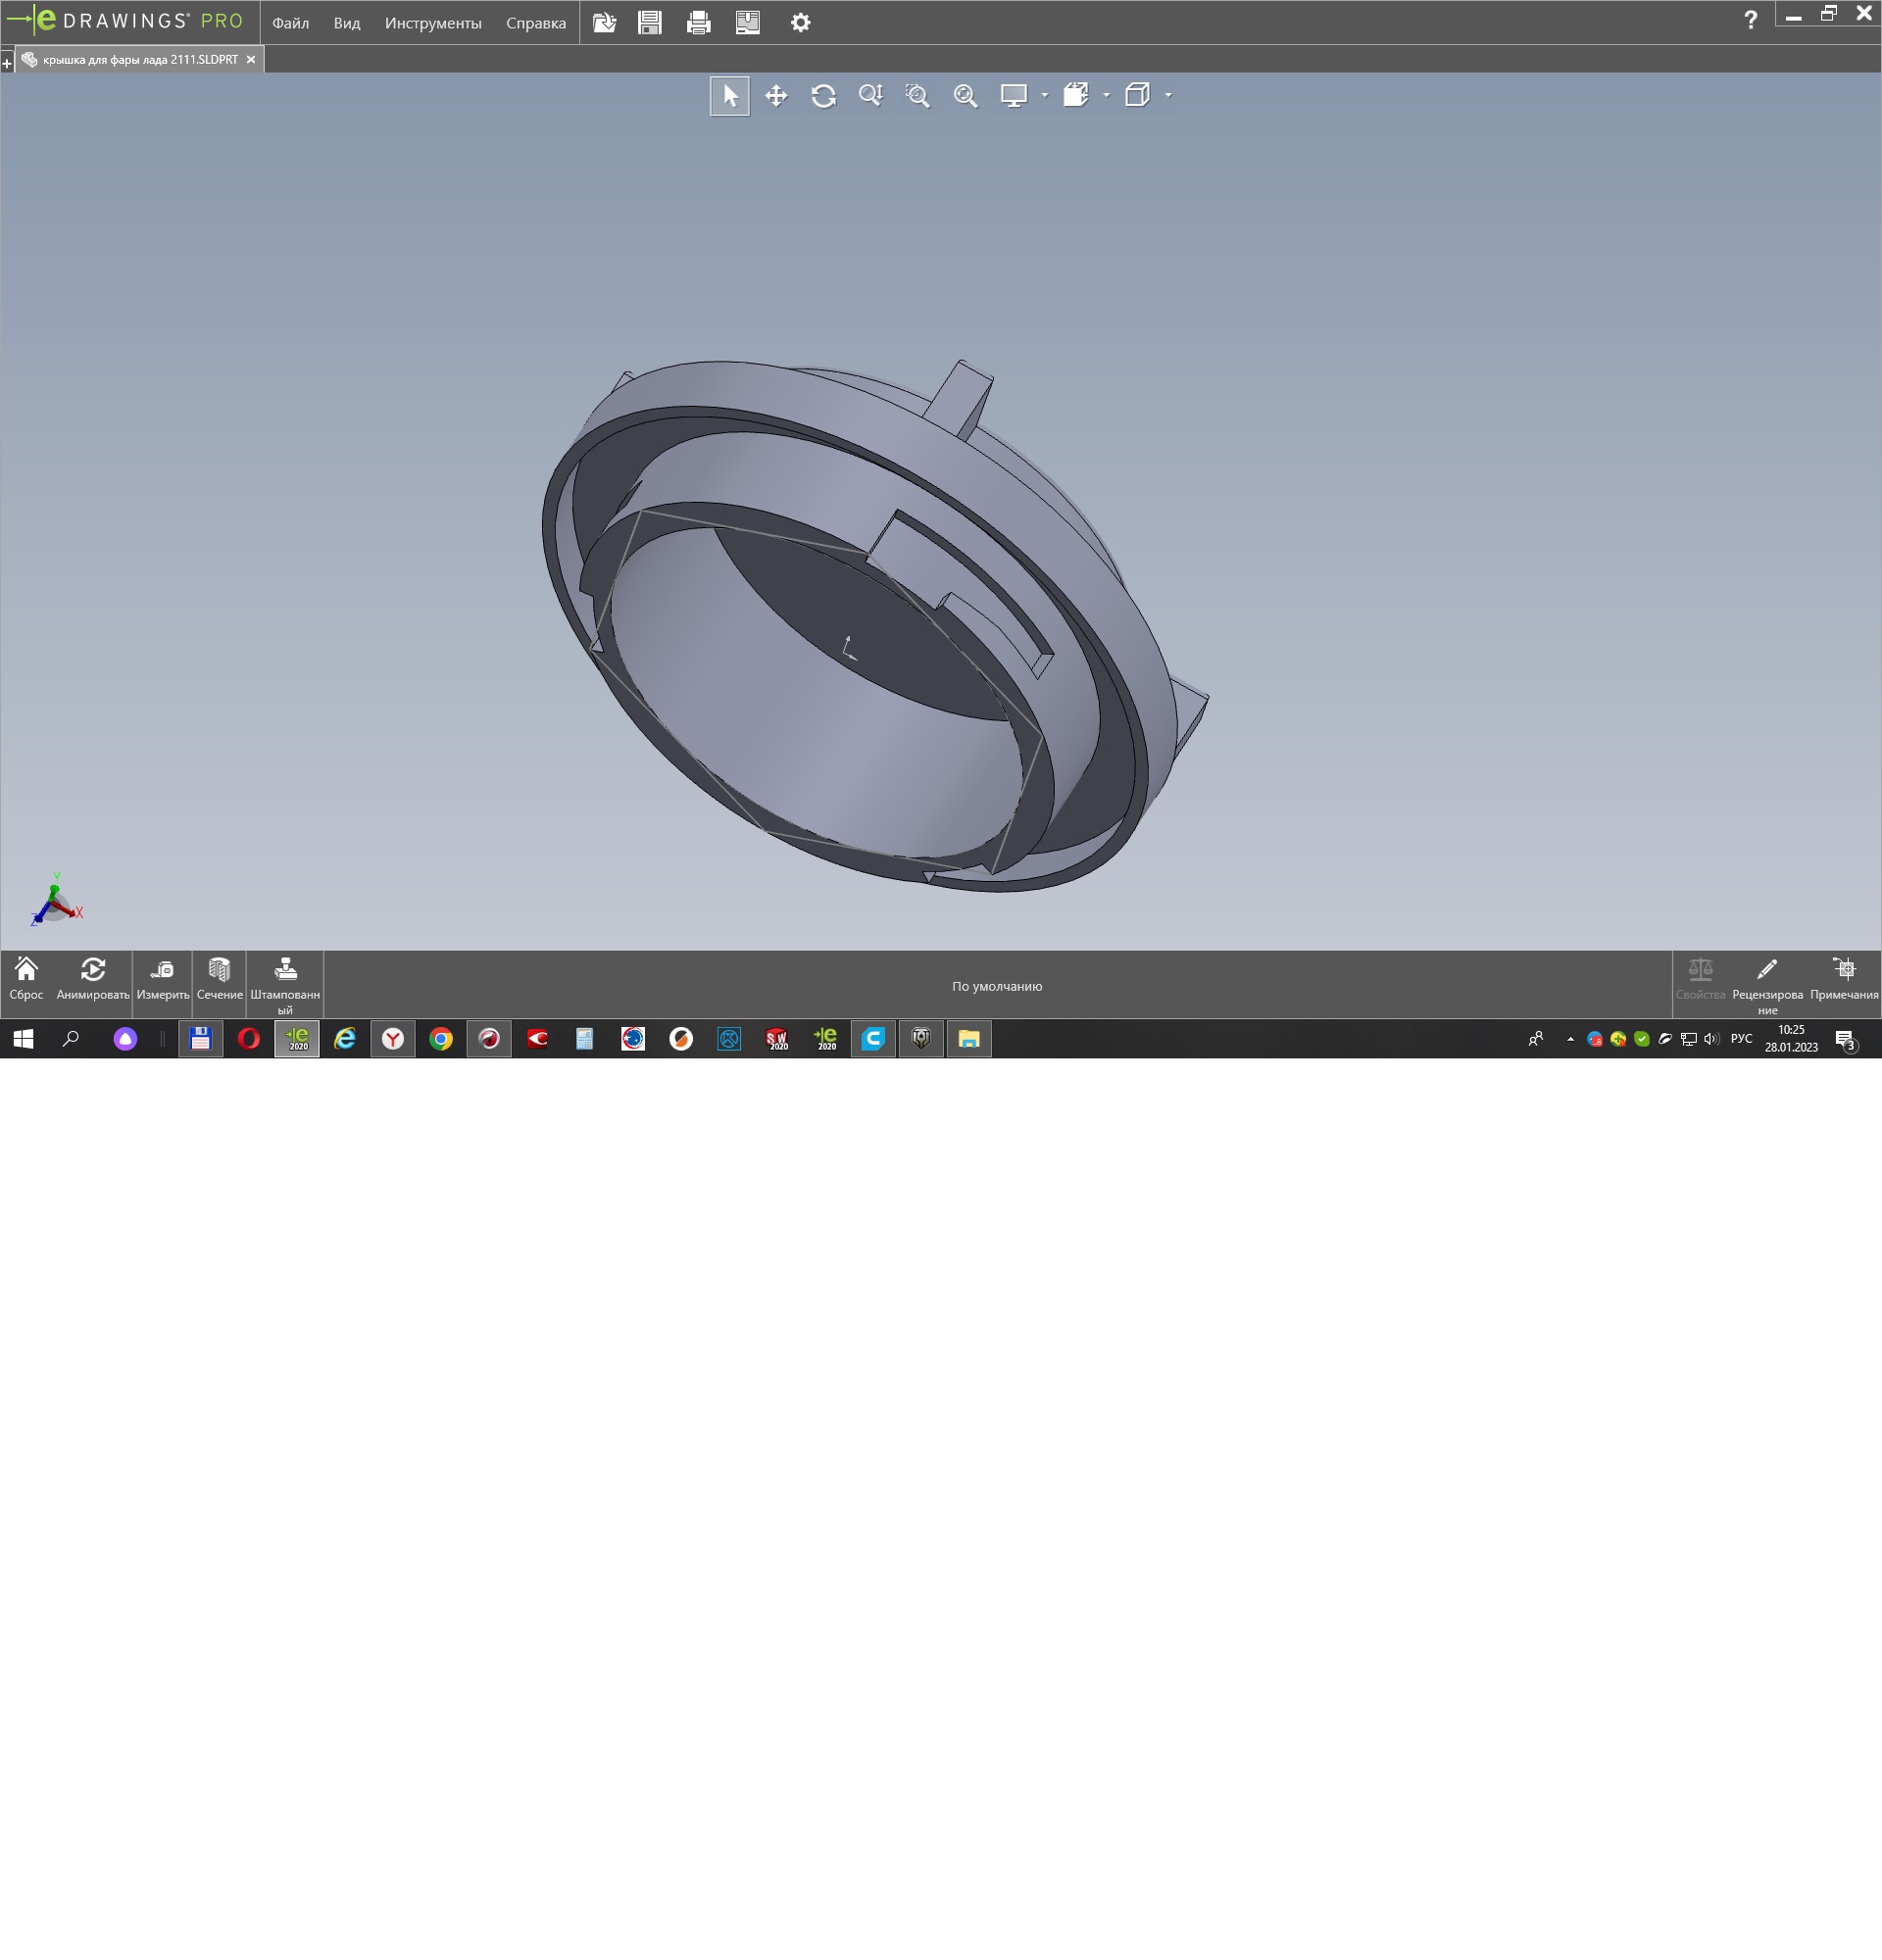The height and width of the screenshot is (1960, 1882).
Task: Open the Measure (Измерить) tool
Action: click(162, 978)
